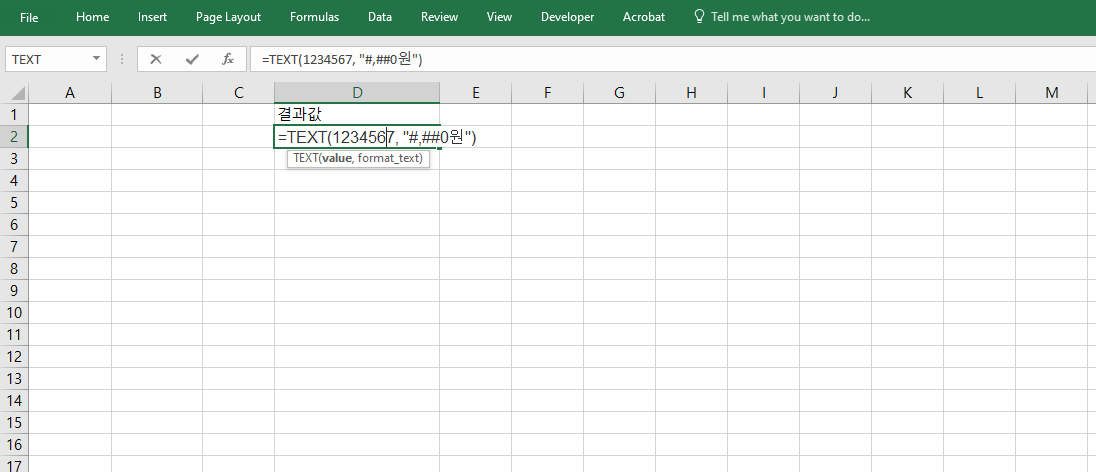Select row 2 header
Viewport: 1096px width, 472px height.
tap(14, 136)
